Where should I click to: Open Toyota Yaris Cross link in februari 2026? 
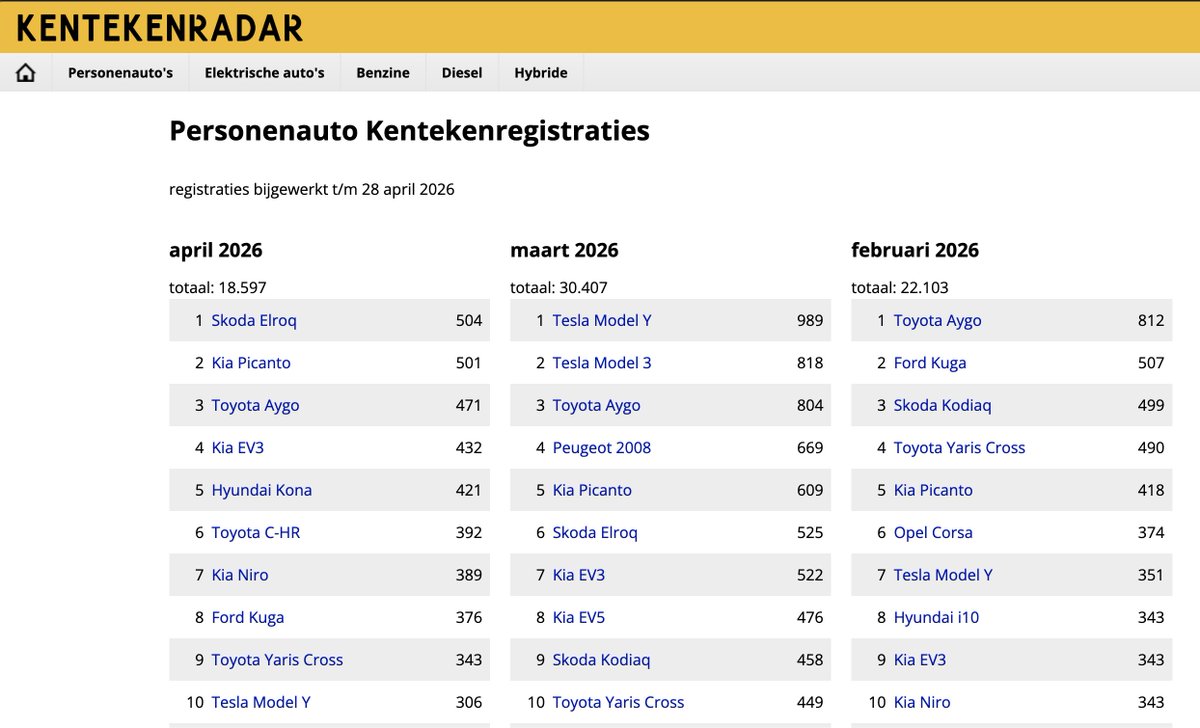coord(959,448)
